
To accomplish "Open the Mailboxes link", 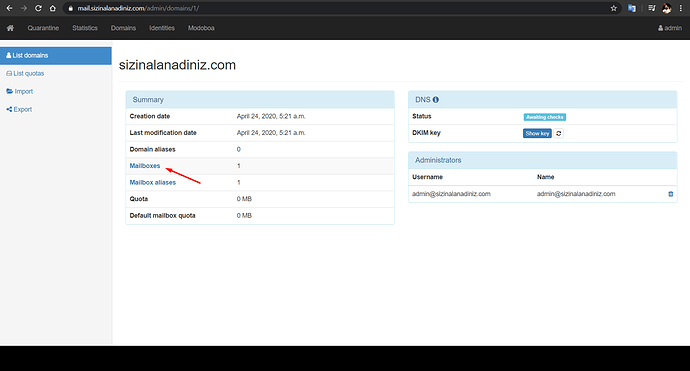I will point(145,166).
